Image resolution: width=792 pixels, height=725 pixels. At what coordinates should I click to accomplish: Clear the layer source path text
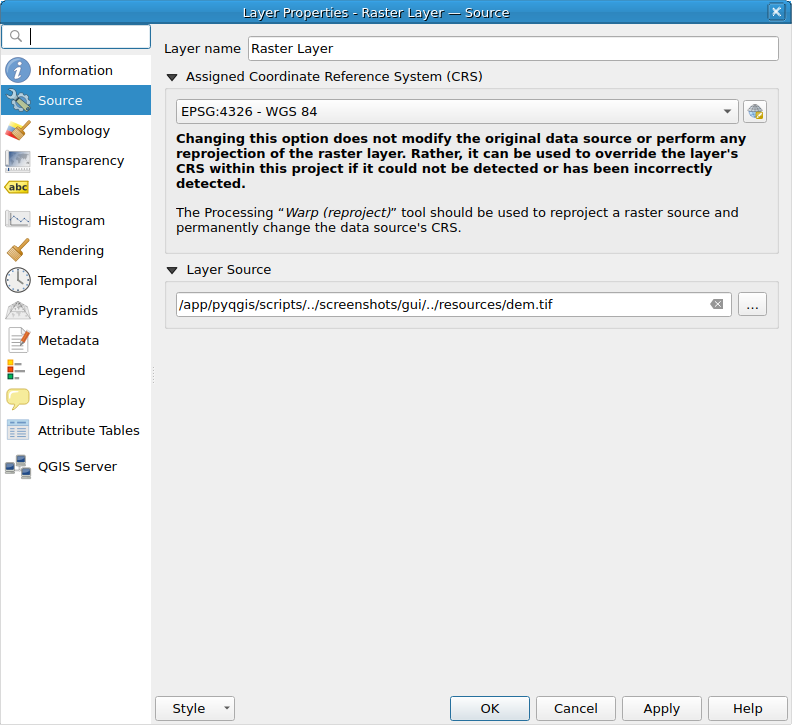pyautogui.click(x=717, y=304)
